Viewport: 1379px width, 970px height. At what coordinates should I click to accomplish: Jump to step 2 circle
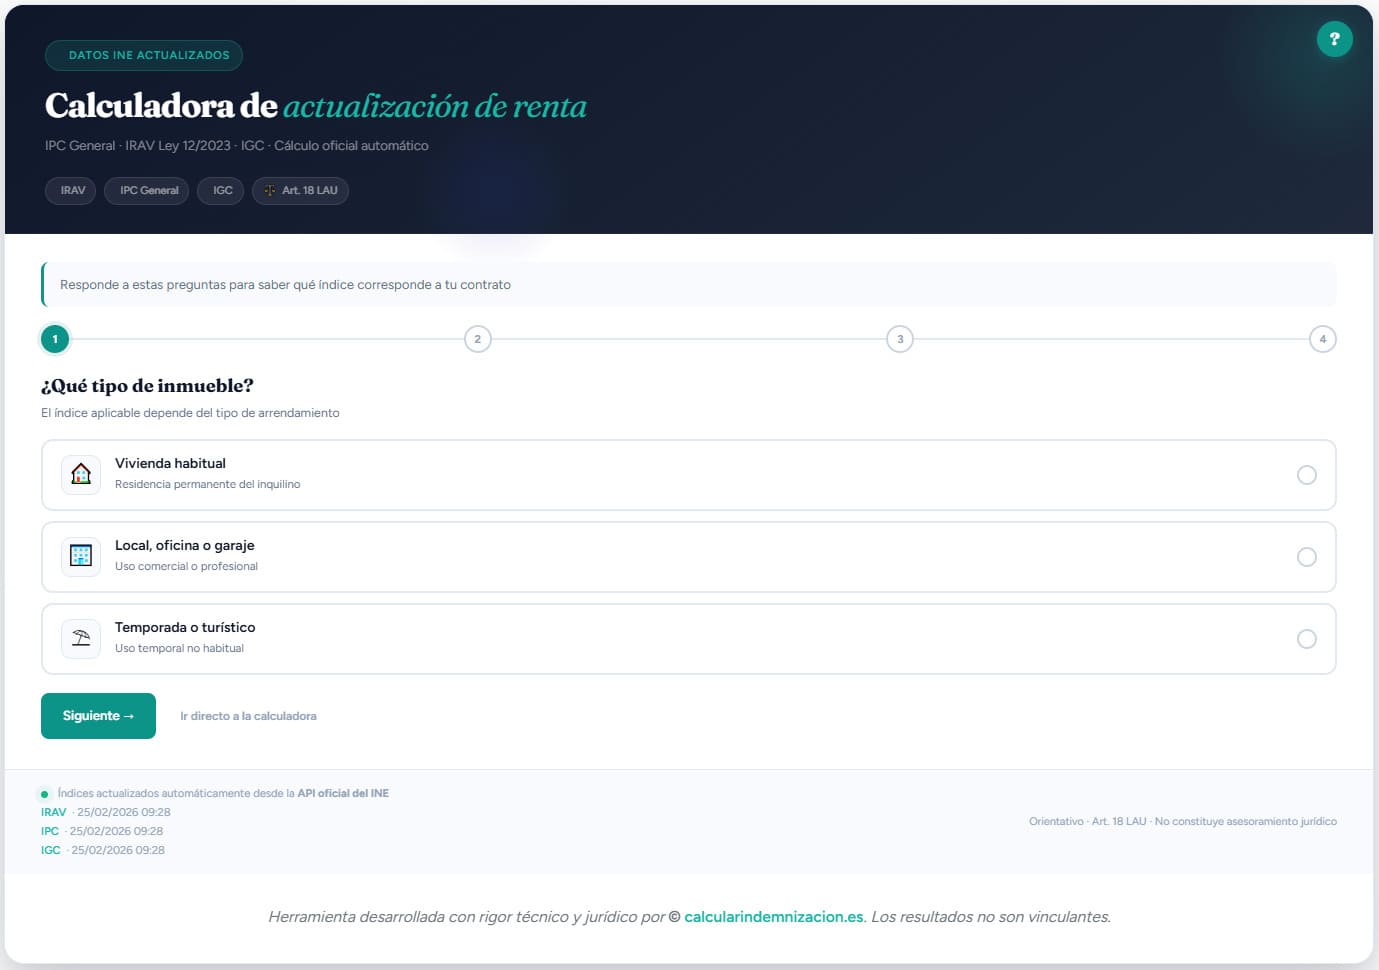coord(478,339)
